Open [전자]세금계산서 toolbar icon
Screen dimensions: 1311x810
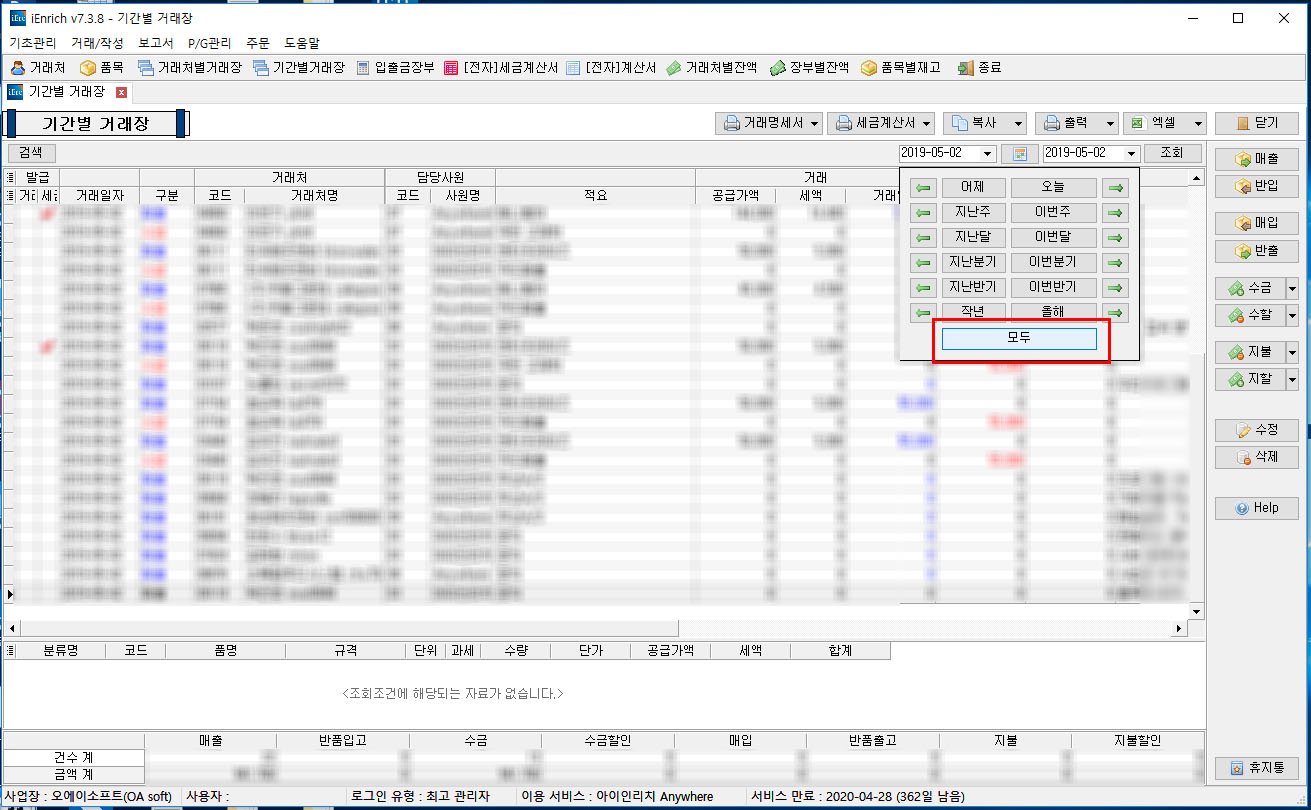click(x=500, y=68)
